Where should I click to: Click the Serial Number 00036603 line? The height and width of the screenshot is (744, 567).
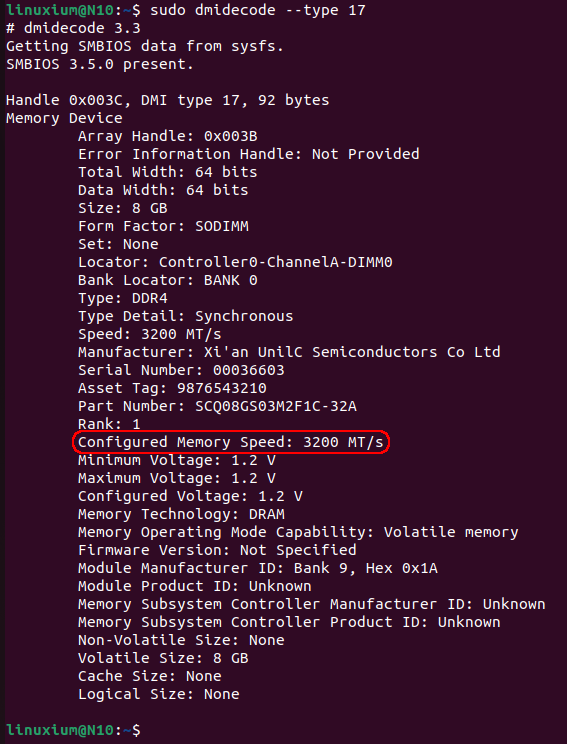pyautogui.click(x=181, y=370)
